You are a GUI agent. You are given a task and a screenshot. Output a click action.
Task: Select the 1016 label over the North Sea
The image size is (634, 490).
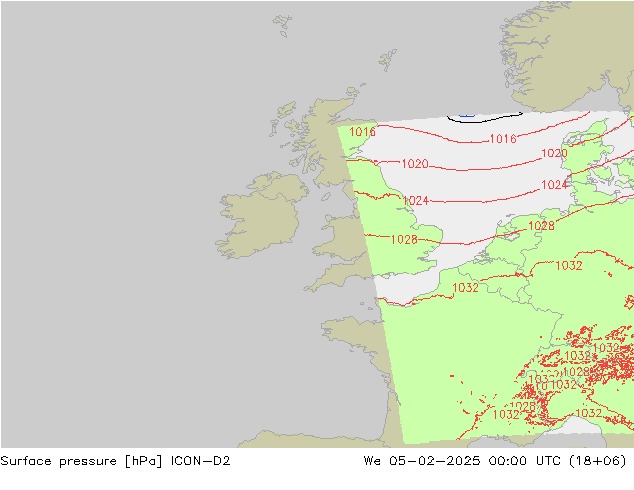pyautogui.click(x=503, y=139)
